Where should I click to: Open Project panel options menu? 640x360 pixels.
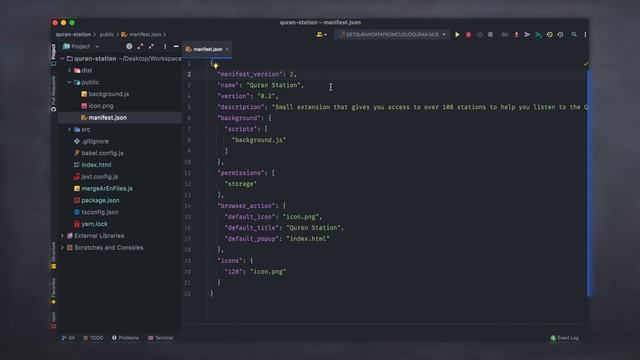point(165,47)
